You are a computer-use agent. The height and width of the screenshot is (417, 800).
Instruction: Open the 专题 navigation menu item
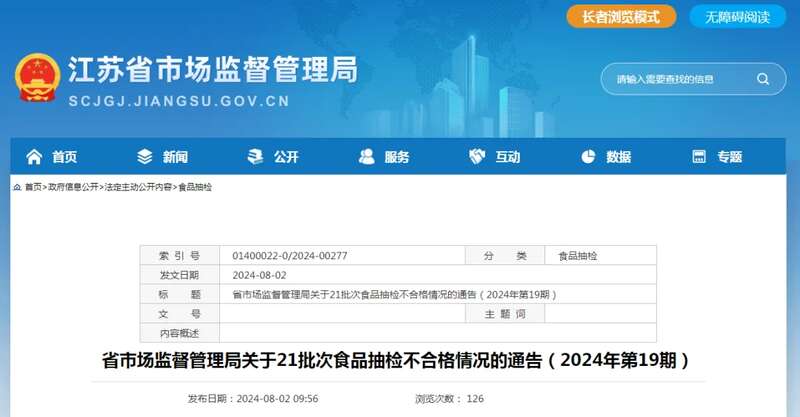coord(730,157)
